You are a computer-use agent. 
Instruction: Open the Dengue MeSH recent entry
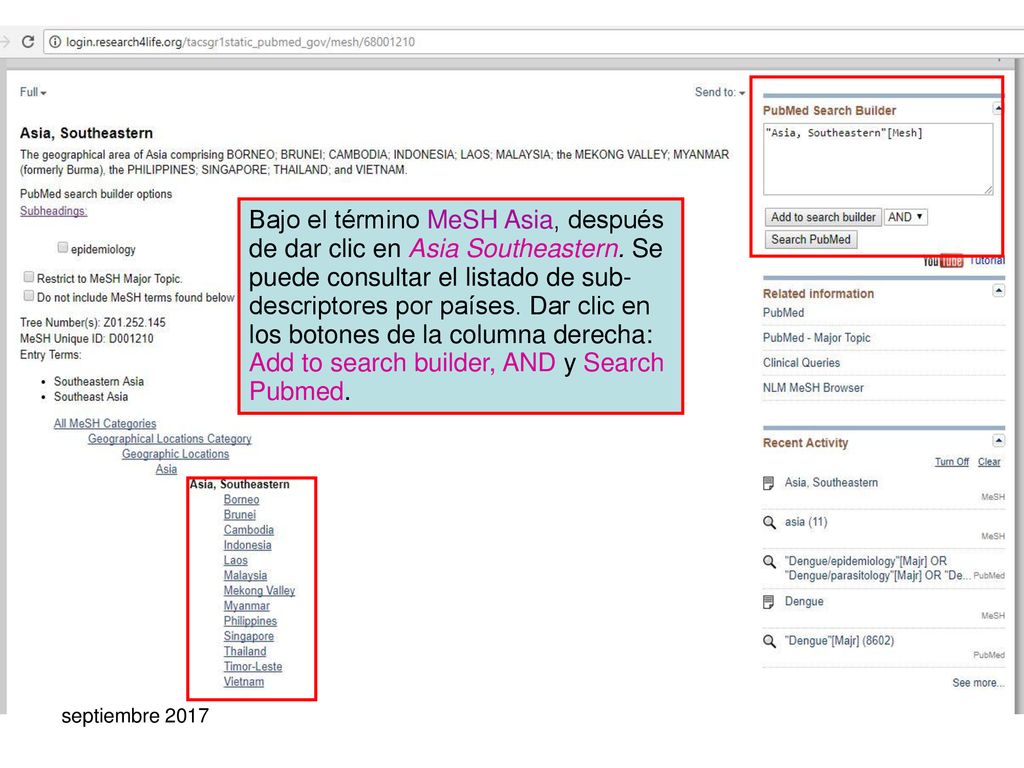(x=804, y=601)
